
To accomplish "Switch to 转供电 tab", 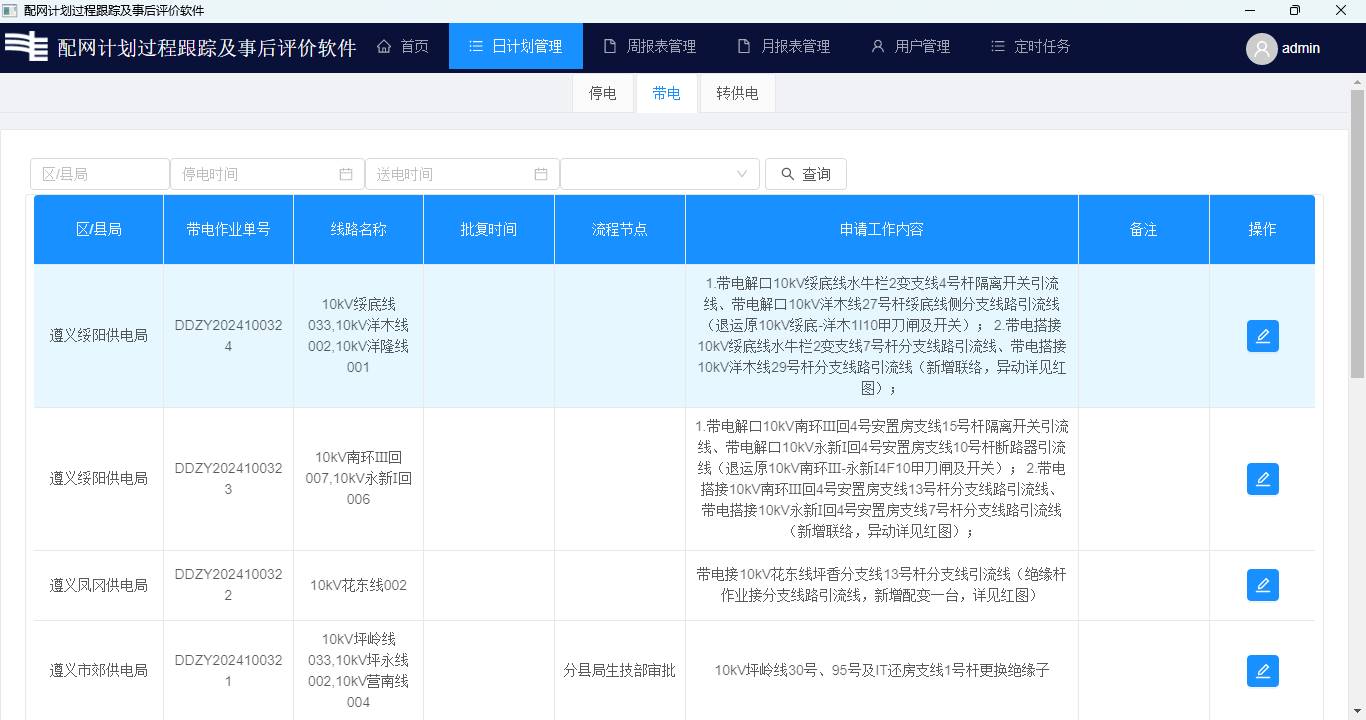I will [x=737, y=93].
